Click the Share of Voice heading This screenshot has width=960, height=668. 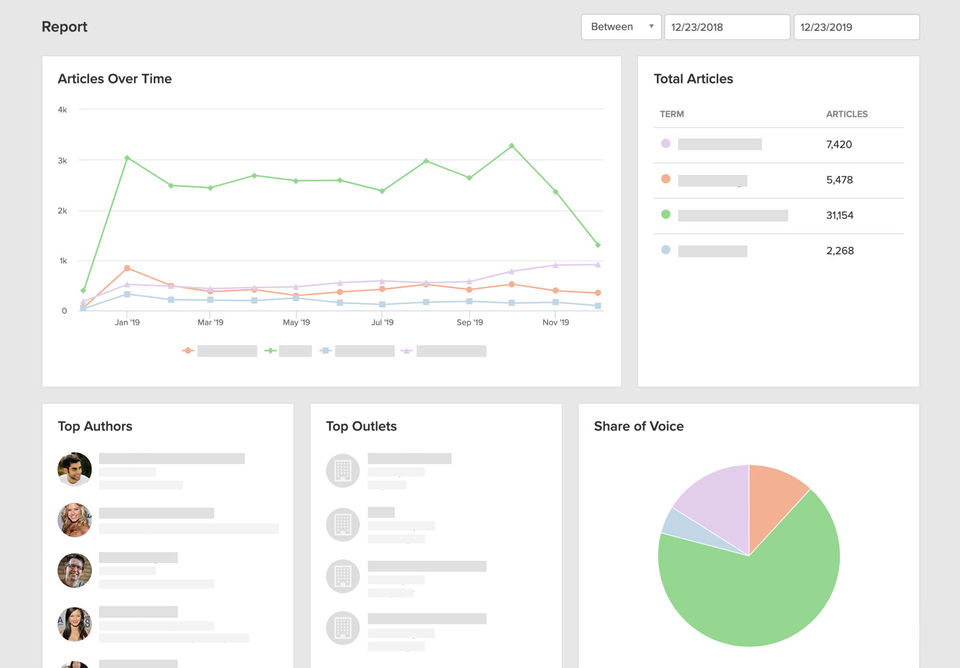639,426
